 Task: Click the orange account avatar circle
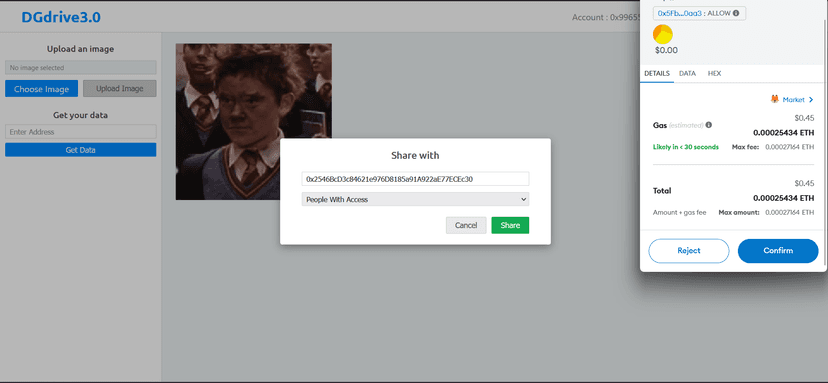(x=663, y=34)
